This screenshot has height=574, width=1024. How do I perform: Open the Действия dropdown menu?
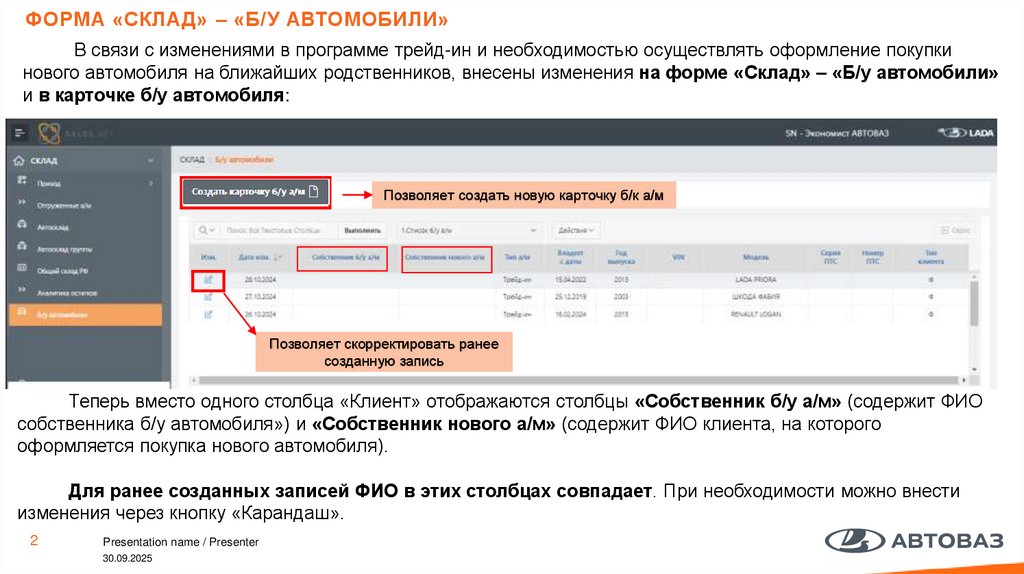click(576, 231)
